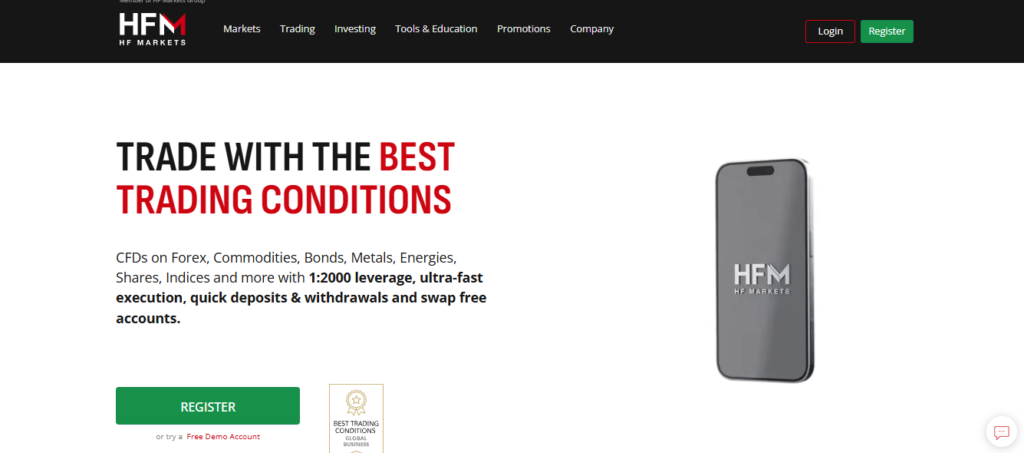Click the large green REGISTER button
The width and height of the screenshot is (1024, 453).
click(208, 406)
